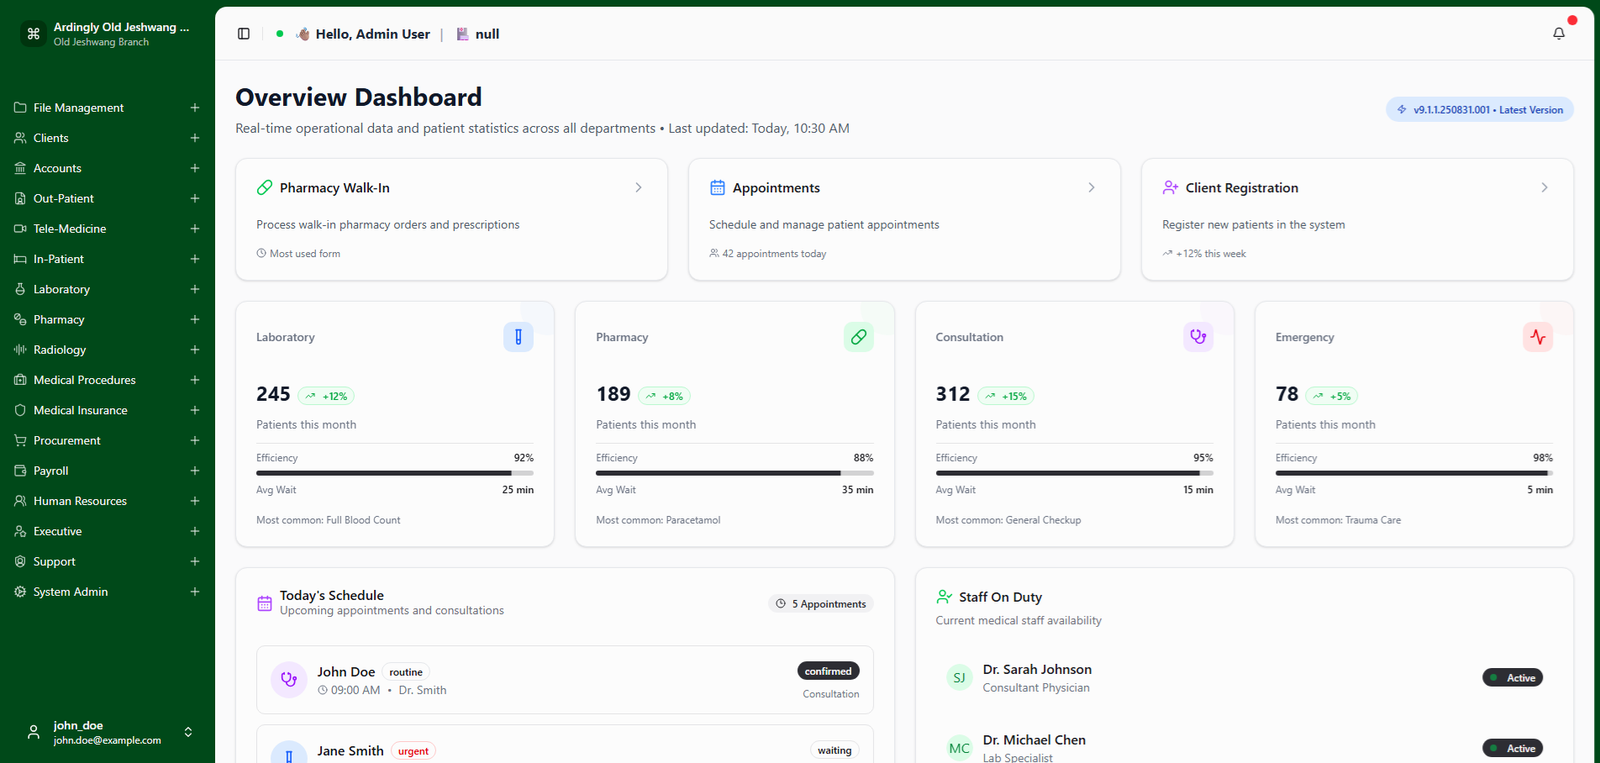Click the +15% trend badge in Consultation card
Screen dimensions: 1600x763
[x=1006, y=396]
